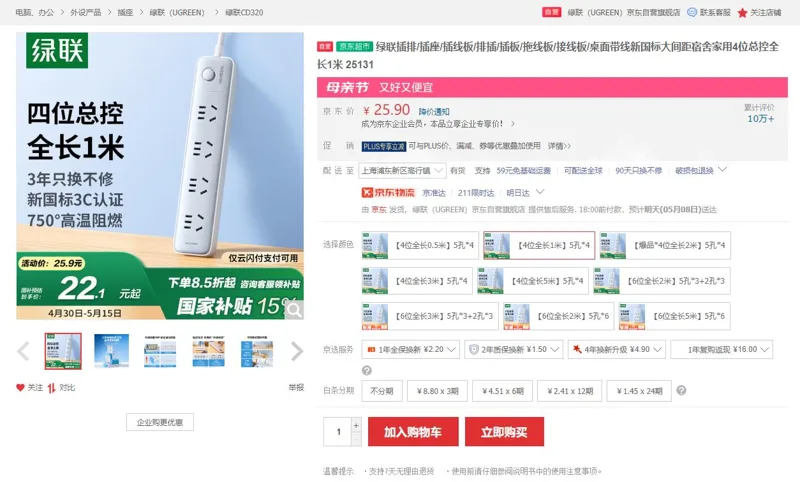Choose option 【6位全长5米】5孔*6
The height and width of the screenshot is (482, 800).
coord(674,316)
